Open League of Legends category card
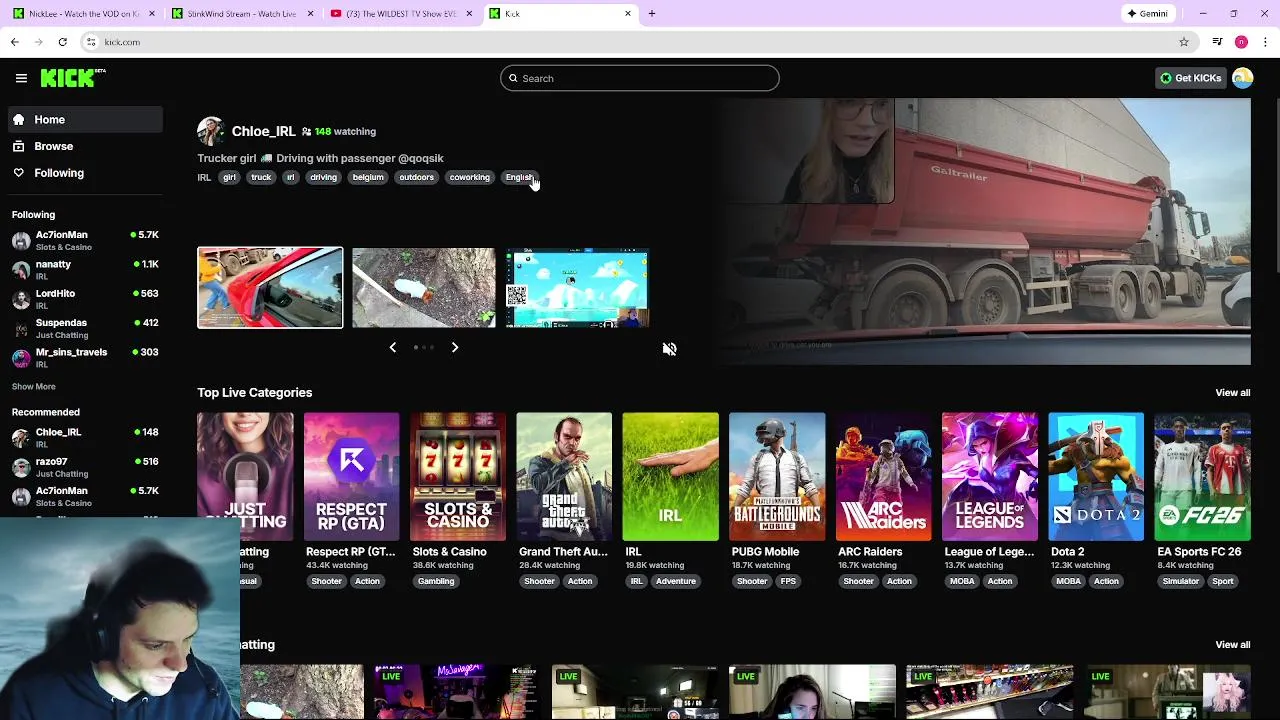The width and height of the screenshot is (1280, 720). tap(989, 476)
